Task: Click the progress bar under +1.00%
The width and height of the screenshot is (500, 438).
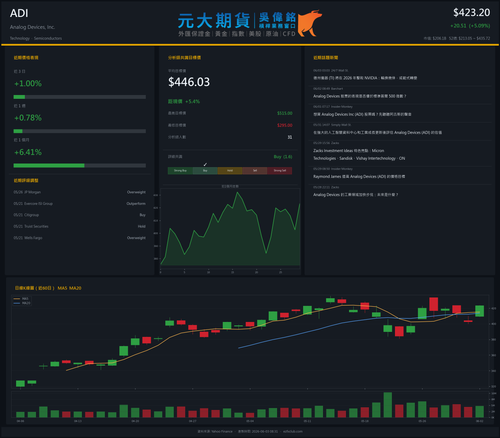Action: click(80, 97)
